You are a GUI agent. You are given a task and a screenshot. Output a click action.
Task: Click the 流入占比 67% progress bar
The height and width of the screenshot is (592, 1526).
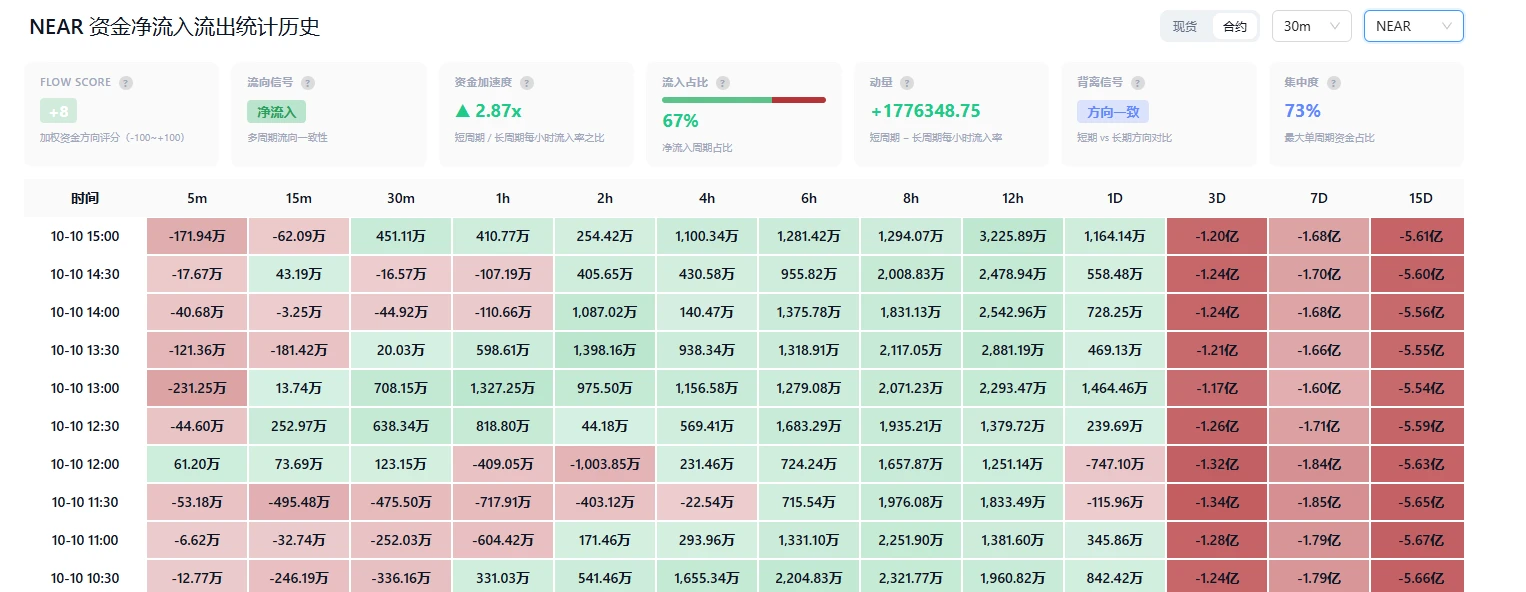coord(744,100)
